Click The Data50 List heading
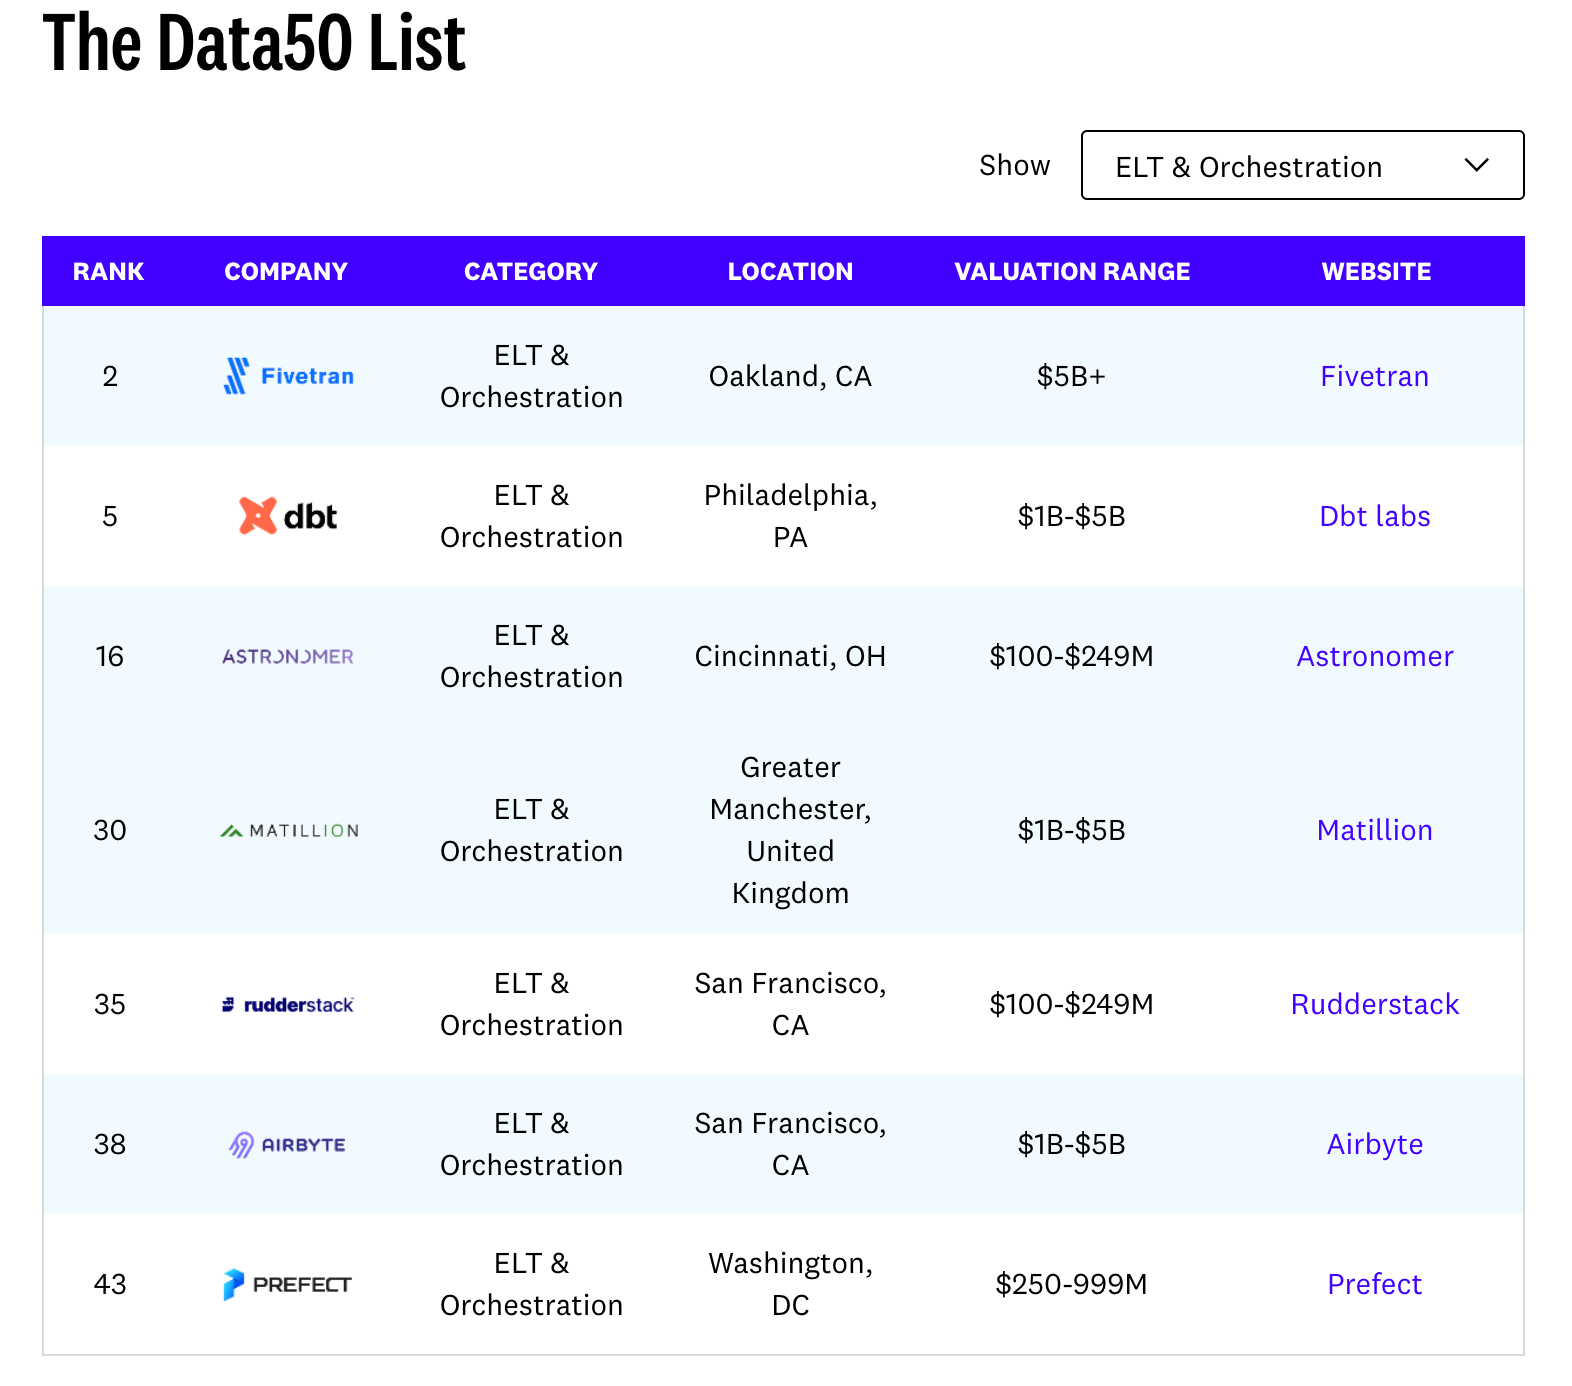Screen dimensions: 1572x1386 click(254, 42)
